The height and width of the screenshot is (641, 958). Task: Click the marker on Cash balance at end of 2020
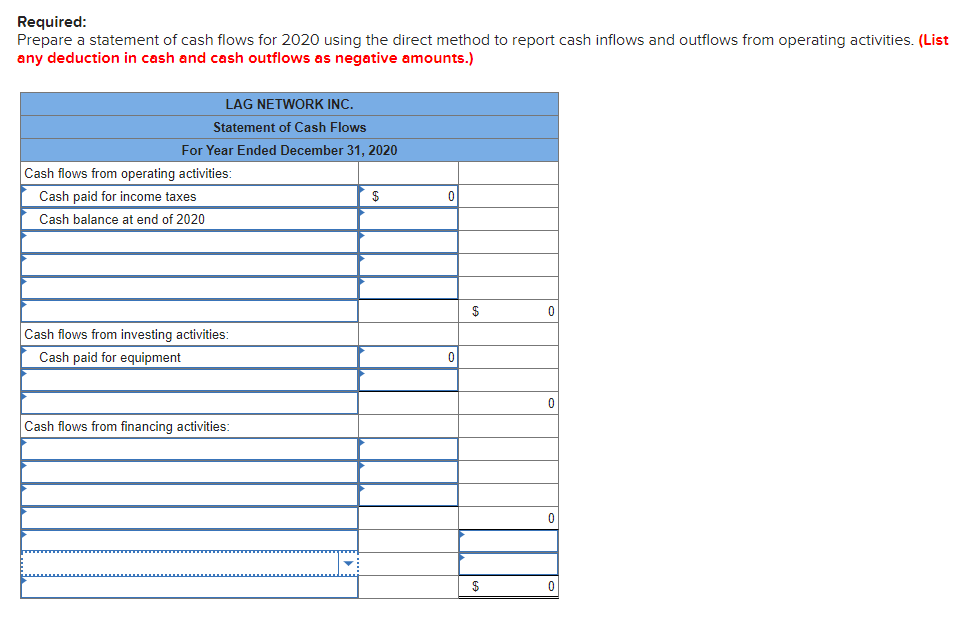[x=23, y=219]
